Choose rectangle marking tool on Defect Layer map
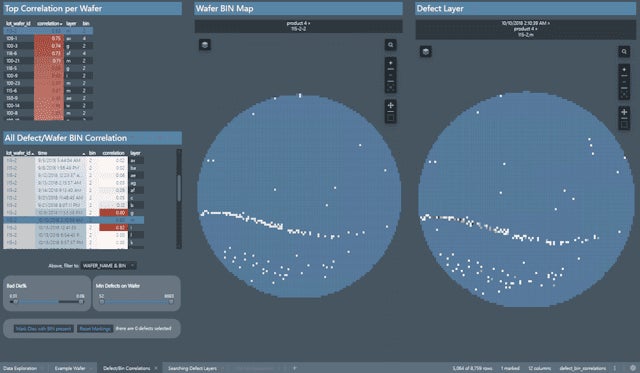Viewport: 640px width, 373px height. click(624, 124)
